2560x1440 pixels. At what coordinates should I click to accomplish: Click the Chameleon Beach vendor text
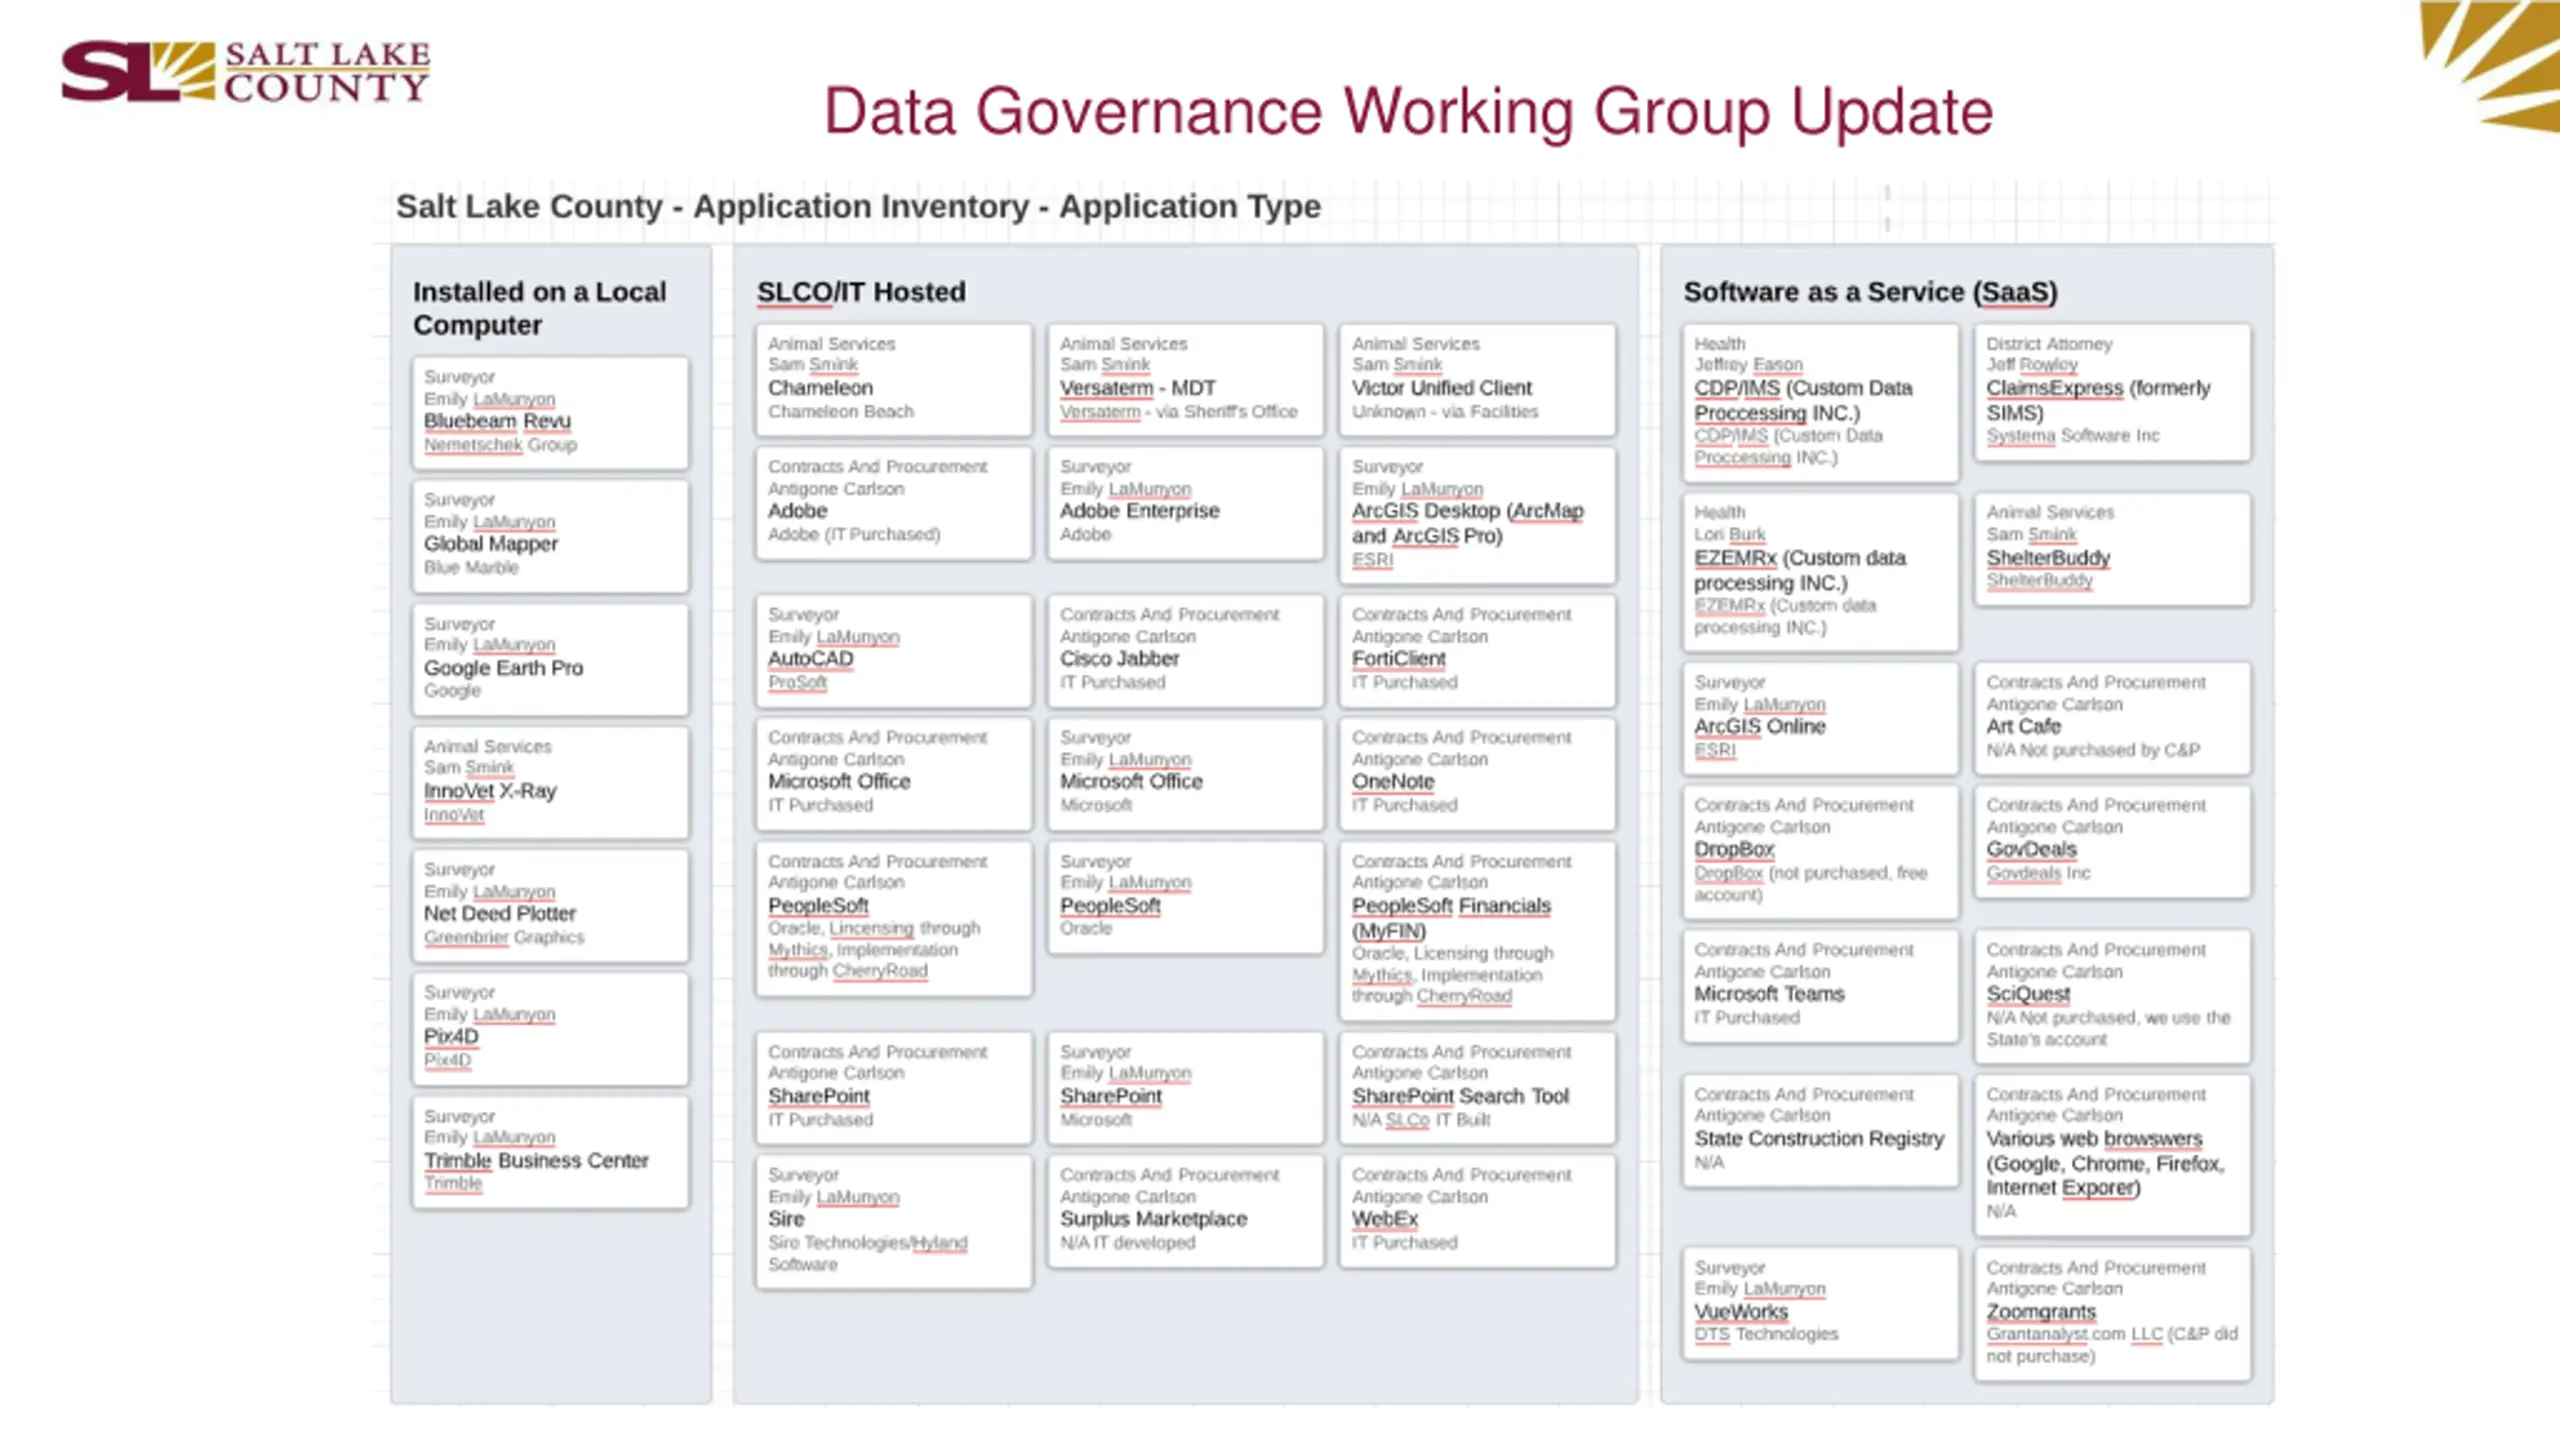pyautogui.click(x=840, y=411)
